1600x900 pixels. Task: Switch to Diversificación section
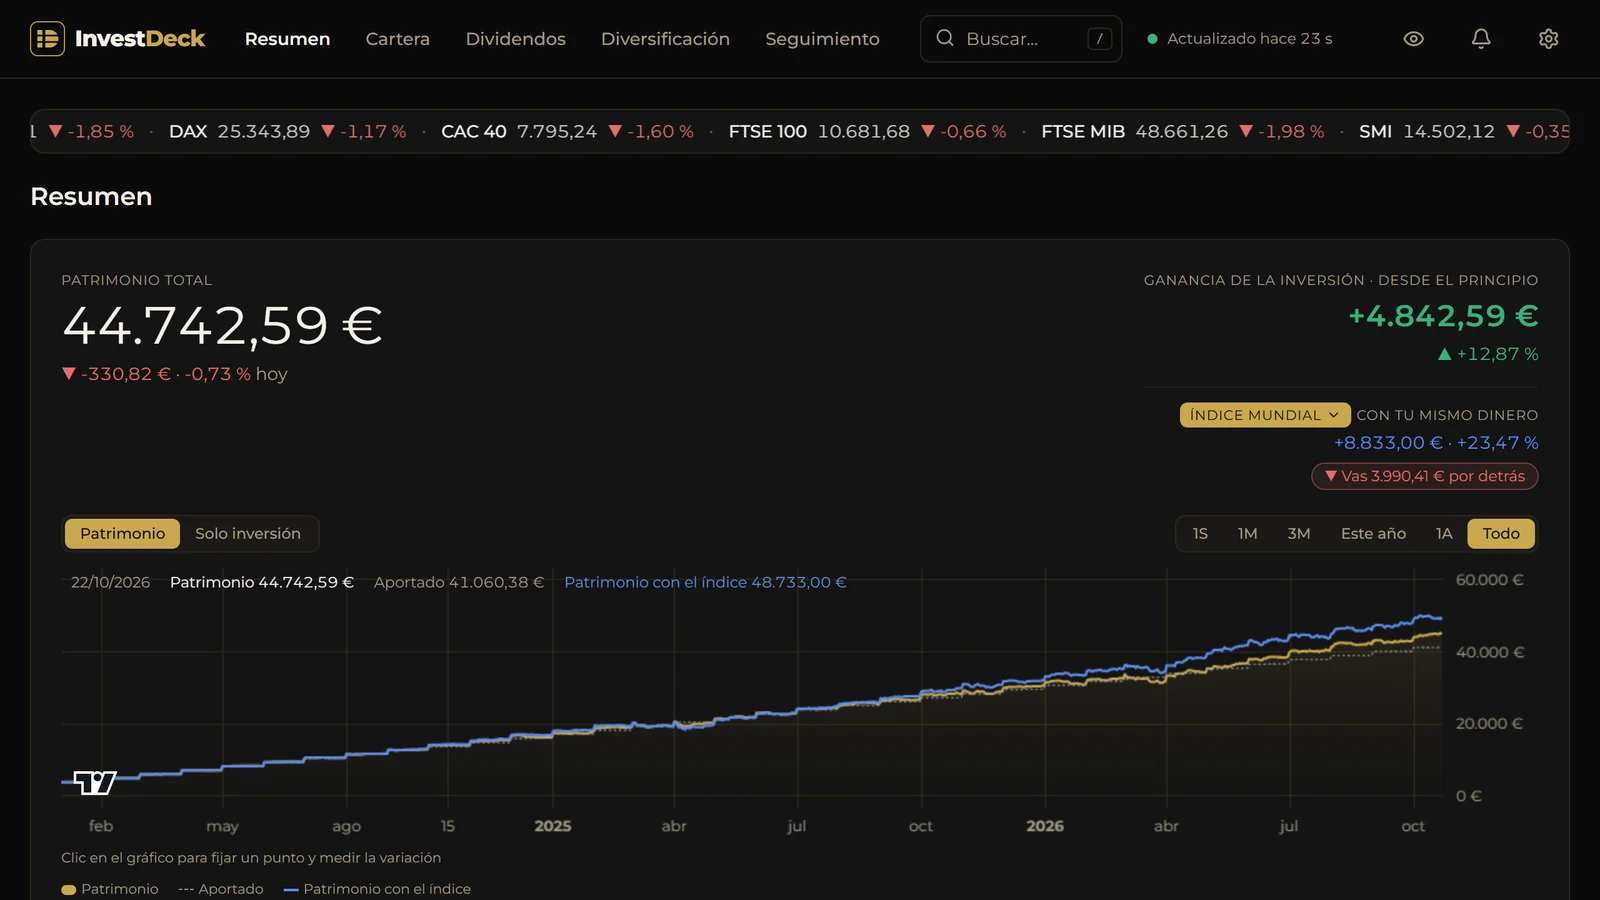click(665, 39)
